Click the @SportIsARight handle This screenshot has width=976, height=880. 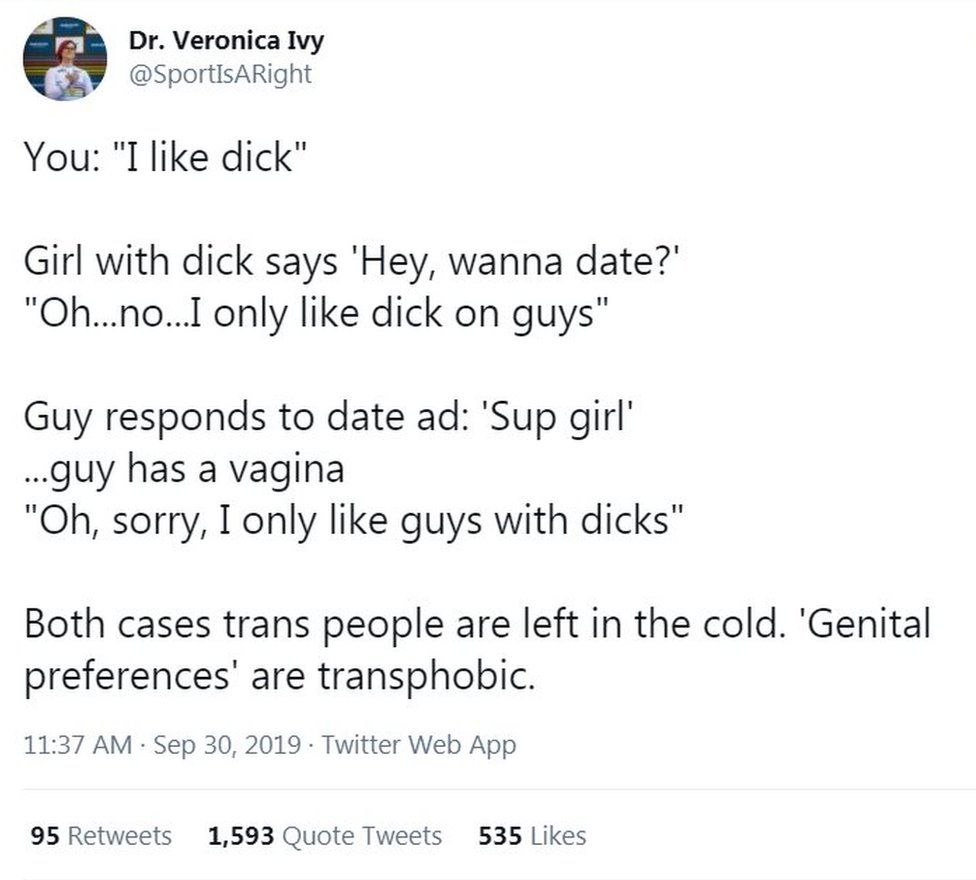pos(220,74)
